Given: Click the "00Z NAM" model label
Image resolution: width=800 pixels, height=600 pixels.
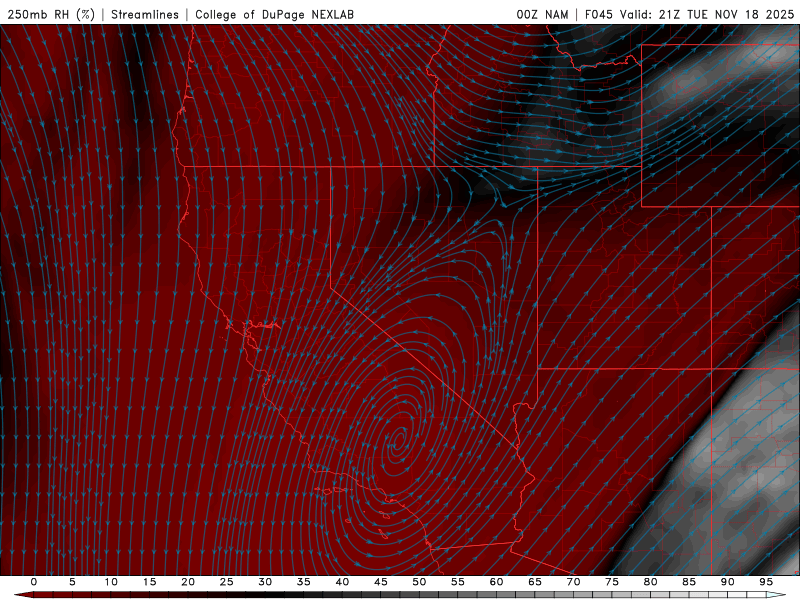Looking at the screenshot, I should (x=542, y=14).
